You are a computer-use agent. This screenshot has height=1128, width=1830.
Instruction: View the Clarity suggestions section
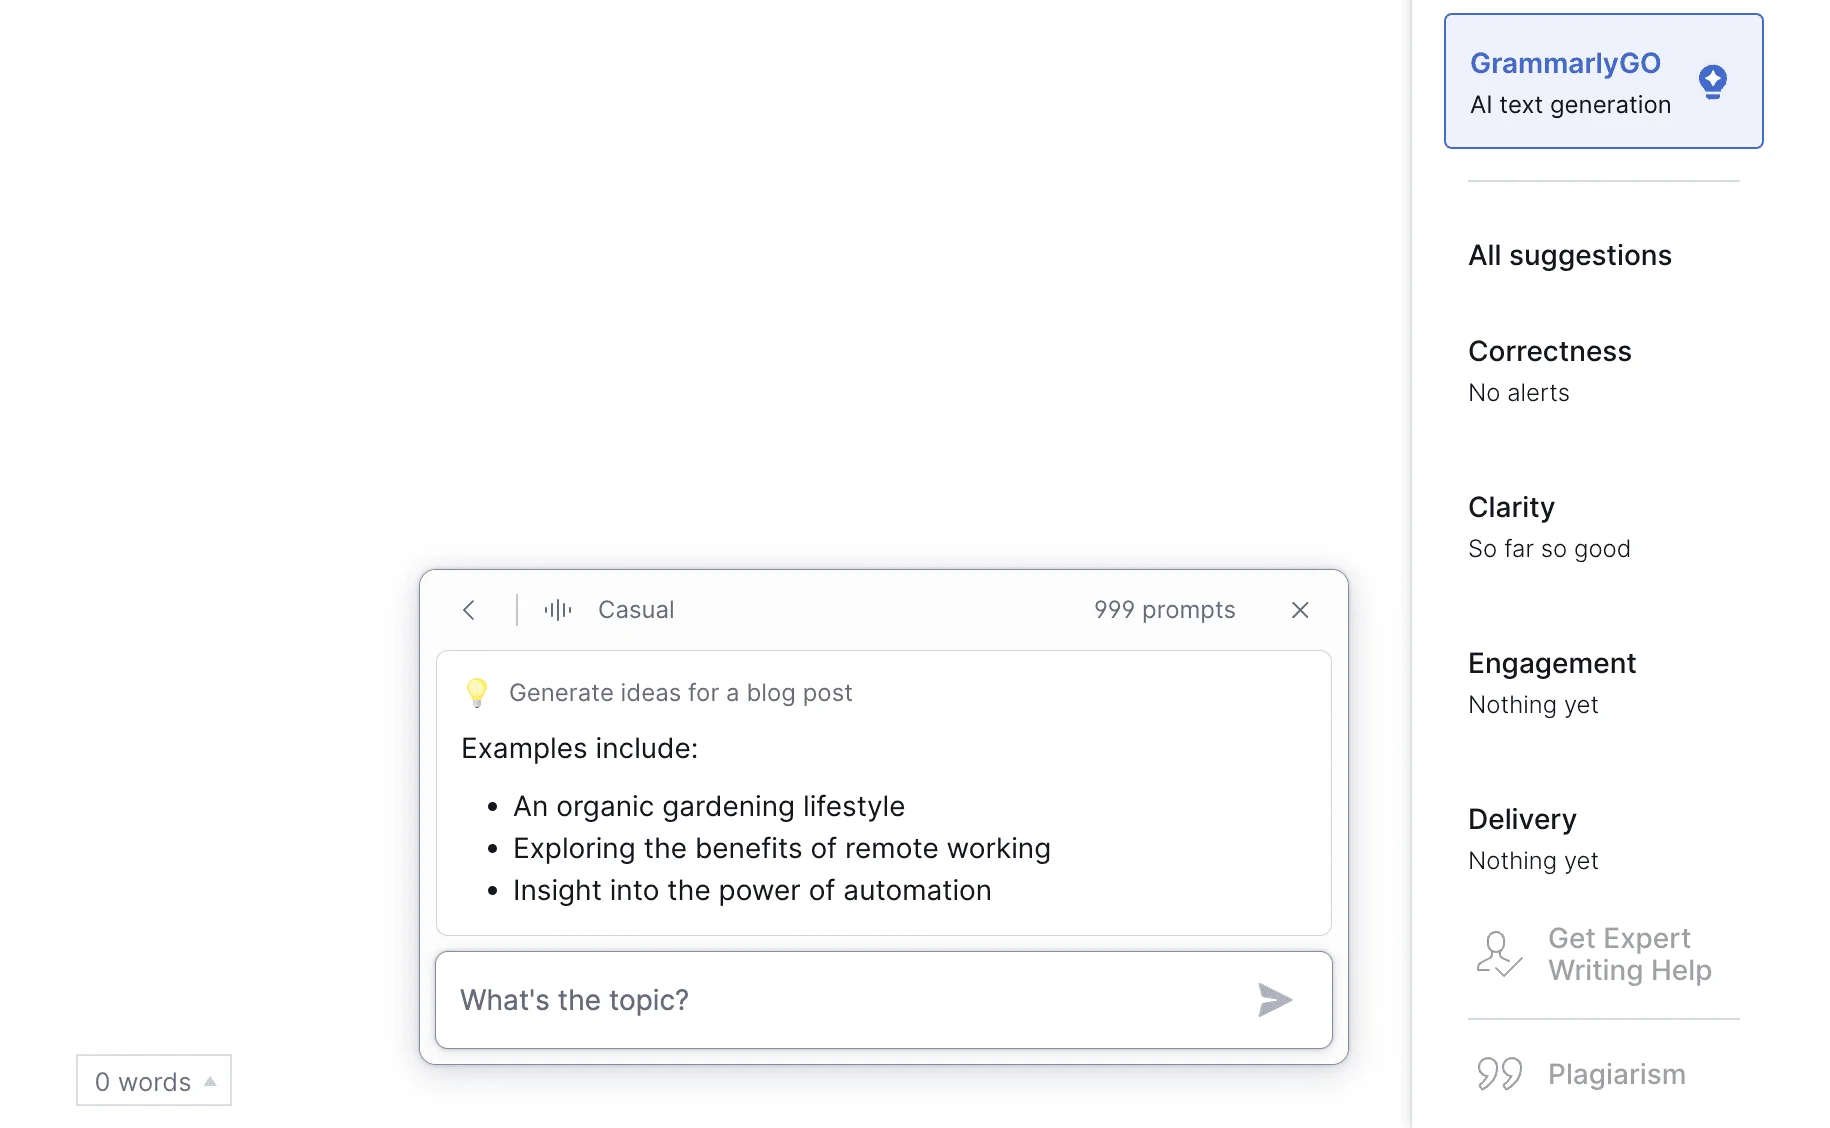click(x=1511, y=507)
